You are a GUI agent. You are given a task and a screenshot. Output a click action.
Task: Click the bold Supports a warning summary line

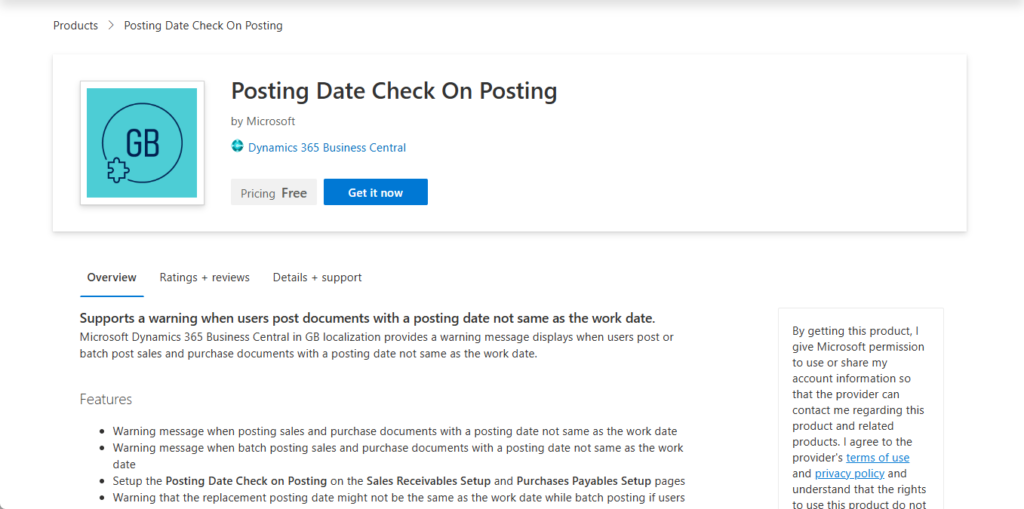367,318
